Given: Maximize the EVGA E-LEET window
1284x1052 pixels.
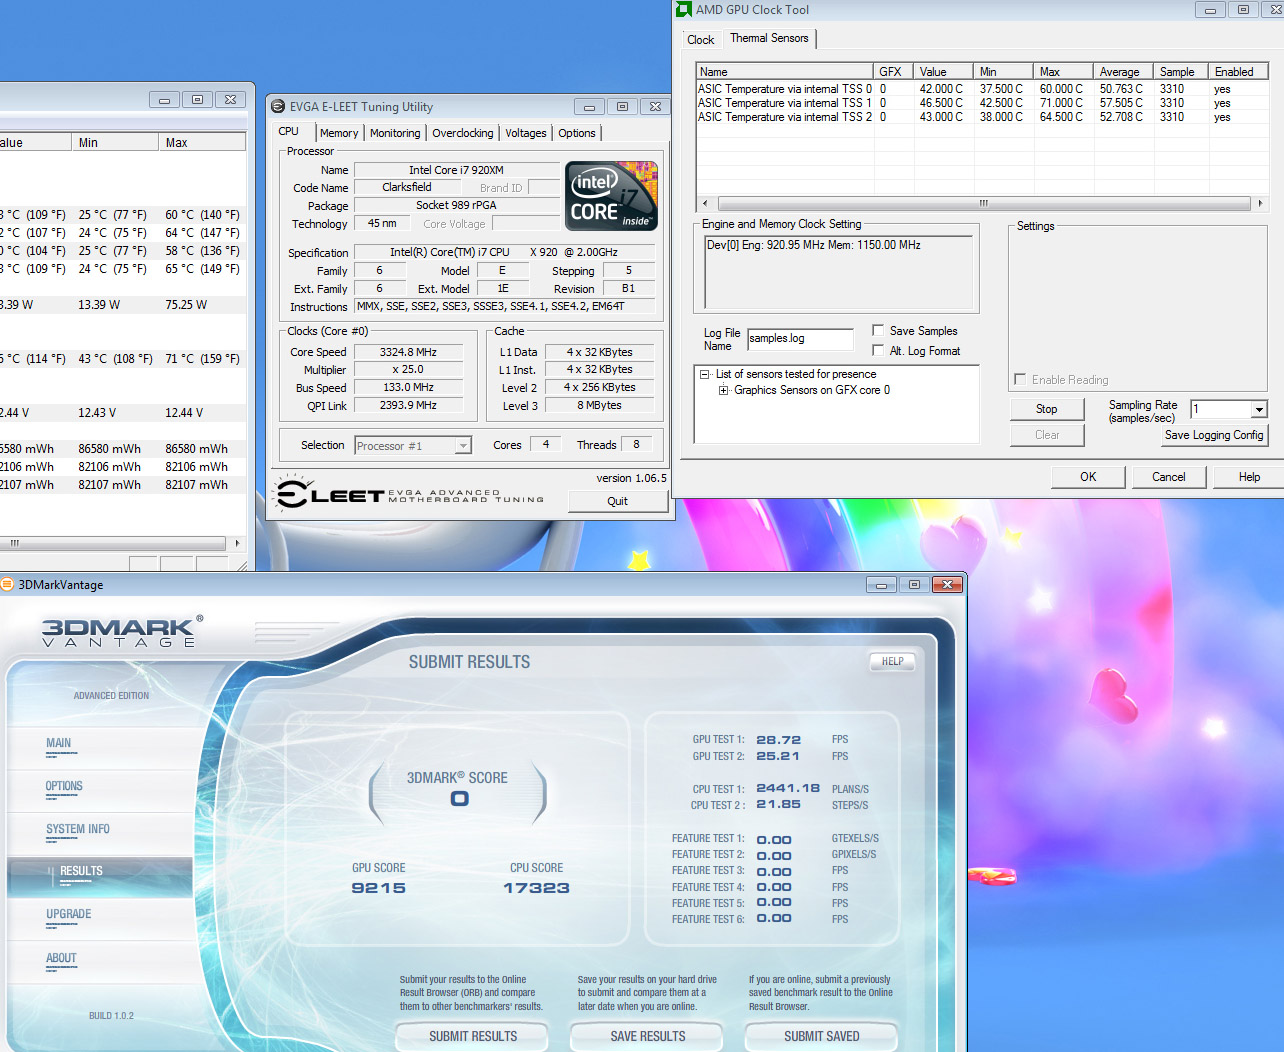Looking at the screenshot, I should [x=622, y=106].
